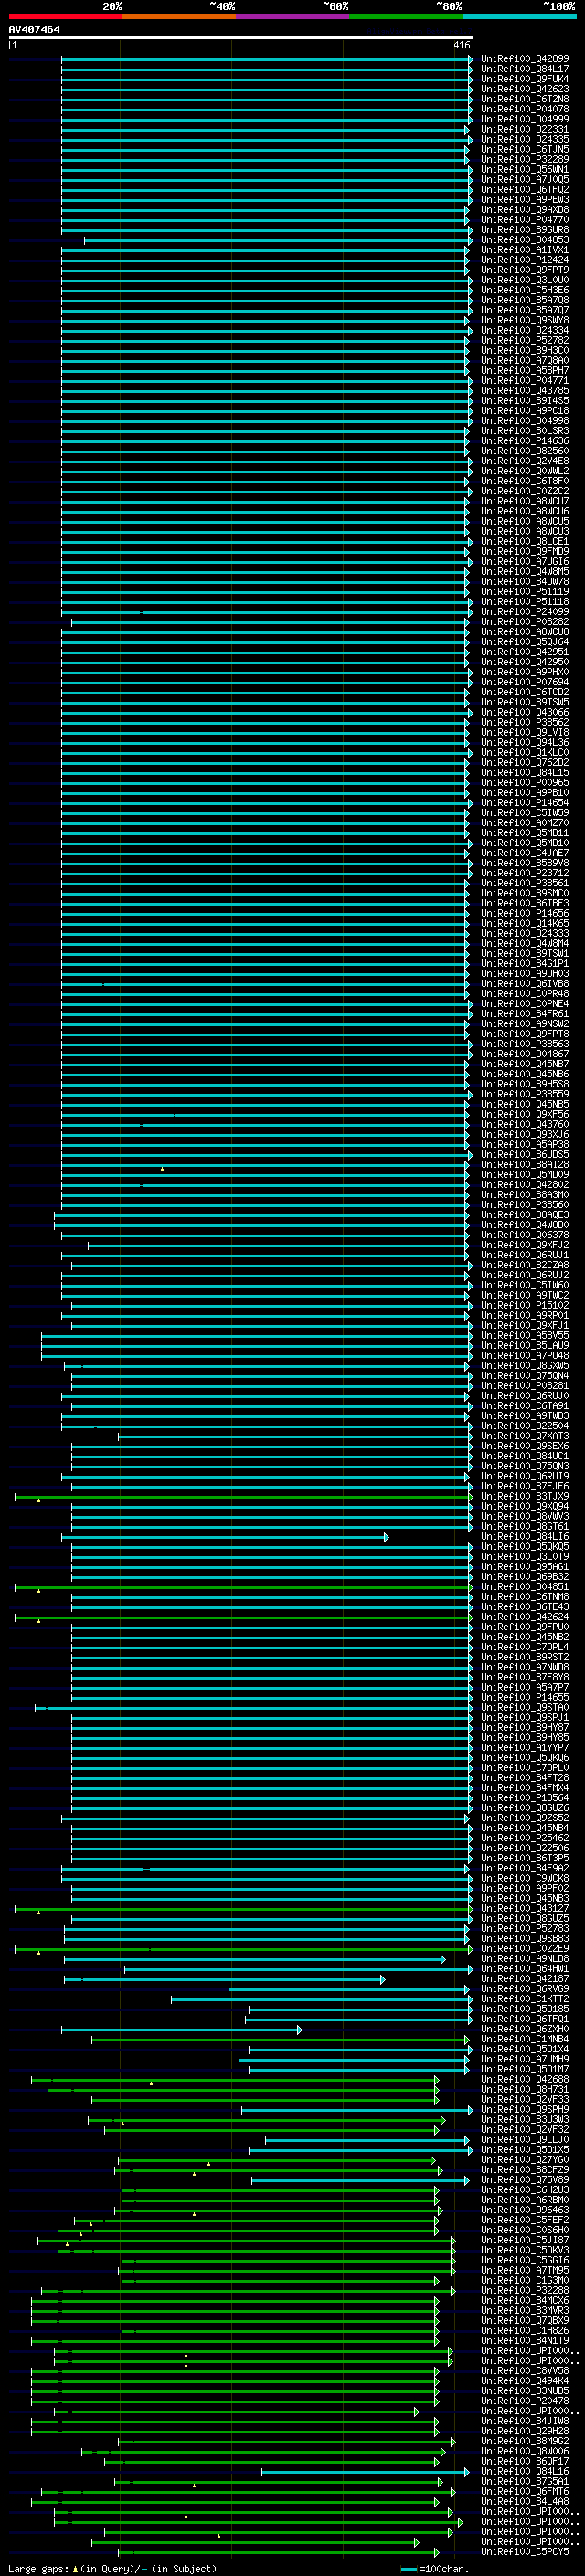
Task: Open hit UniRef100_Q9FUK4
Action: coord(525,79)
